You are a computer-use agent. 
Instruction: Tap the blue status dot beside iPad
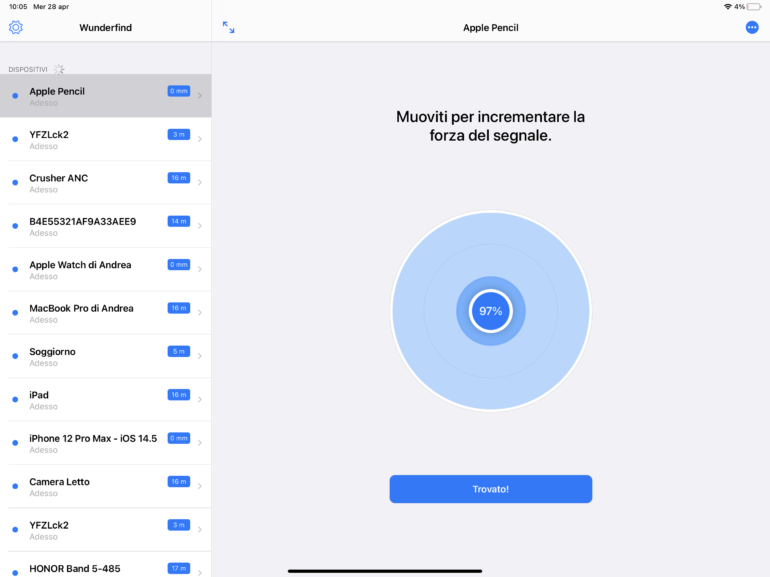coord(15,399)
